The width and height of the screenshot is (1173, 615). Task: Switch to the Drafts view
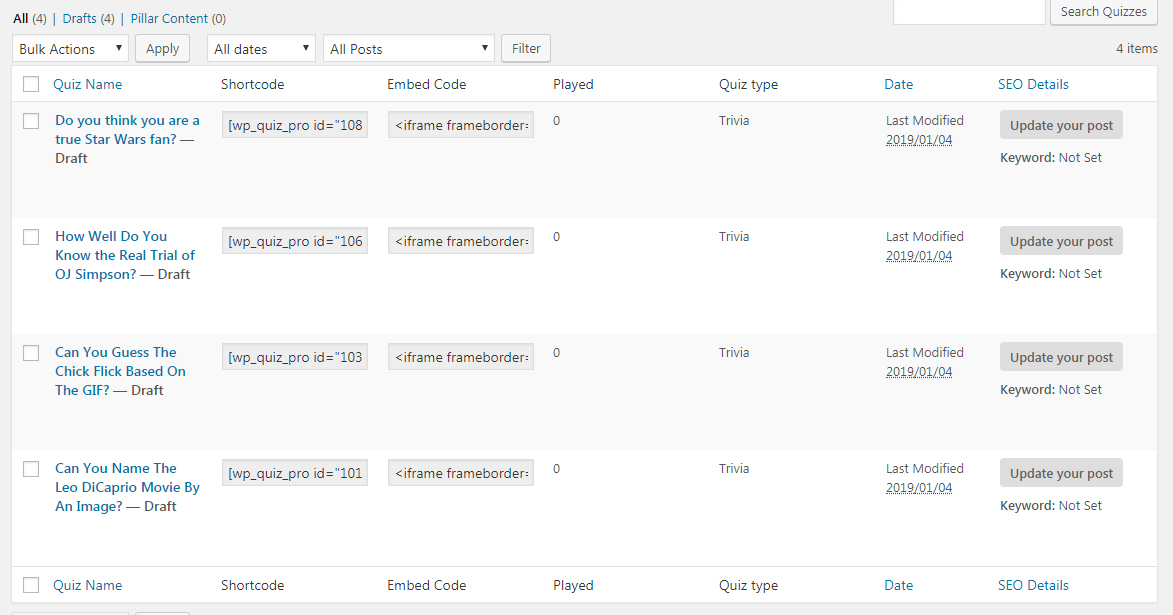[x=79, y=18]
